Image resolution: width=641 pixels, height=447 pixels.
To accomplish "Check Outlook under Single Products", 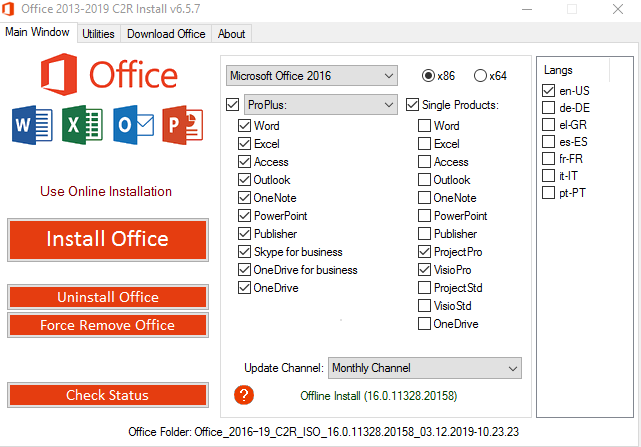I will [x=424, y=180].
